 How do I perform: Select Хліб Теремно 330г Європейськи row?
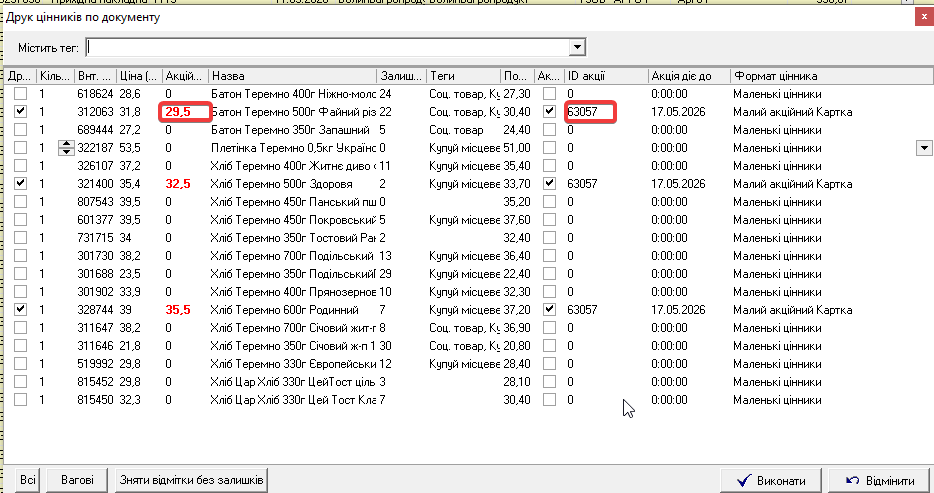pos(293,364)
